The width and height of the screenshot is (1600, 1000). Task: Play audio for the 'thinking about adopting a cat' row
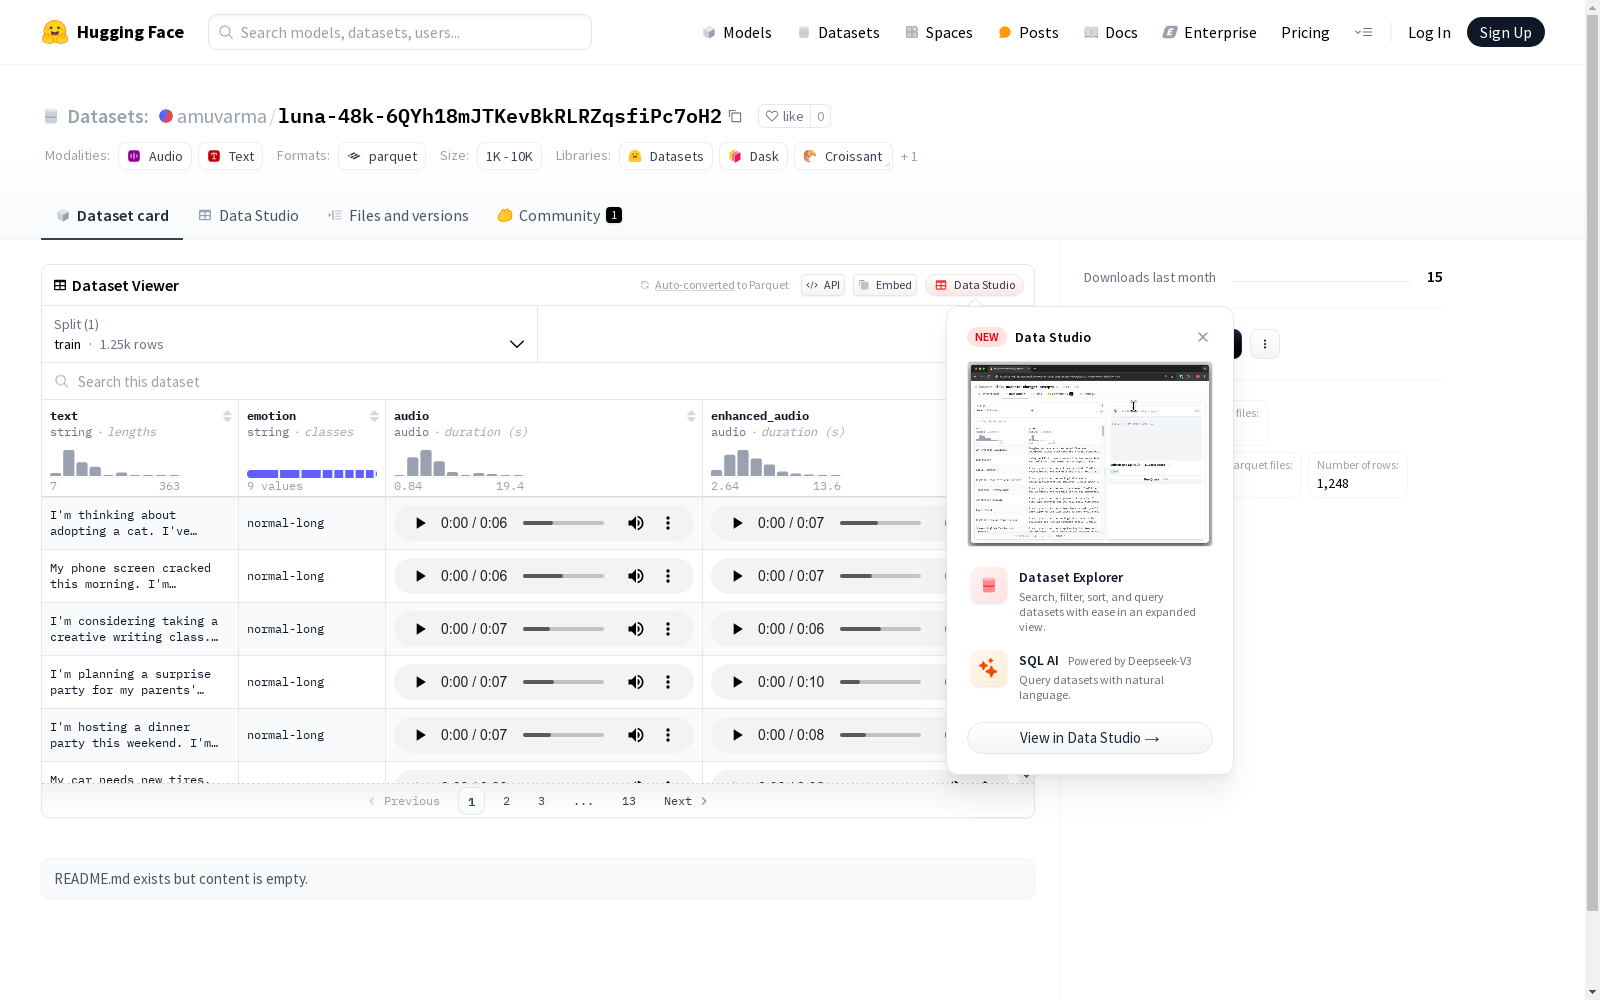pos(420,523)
